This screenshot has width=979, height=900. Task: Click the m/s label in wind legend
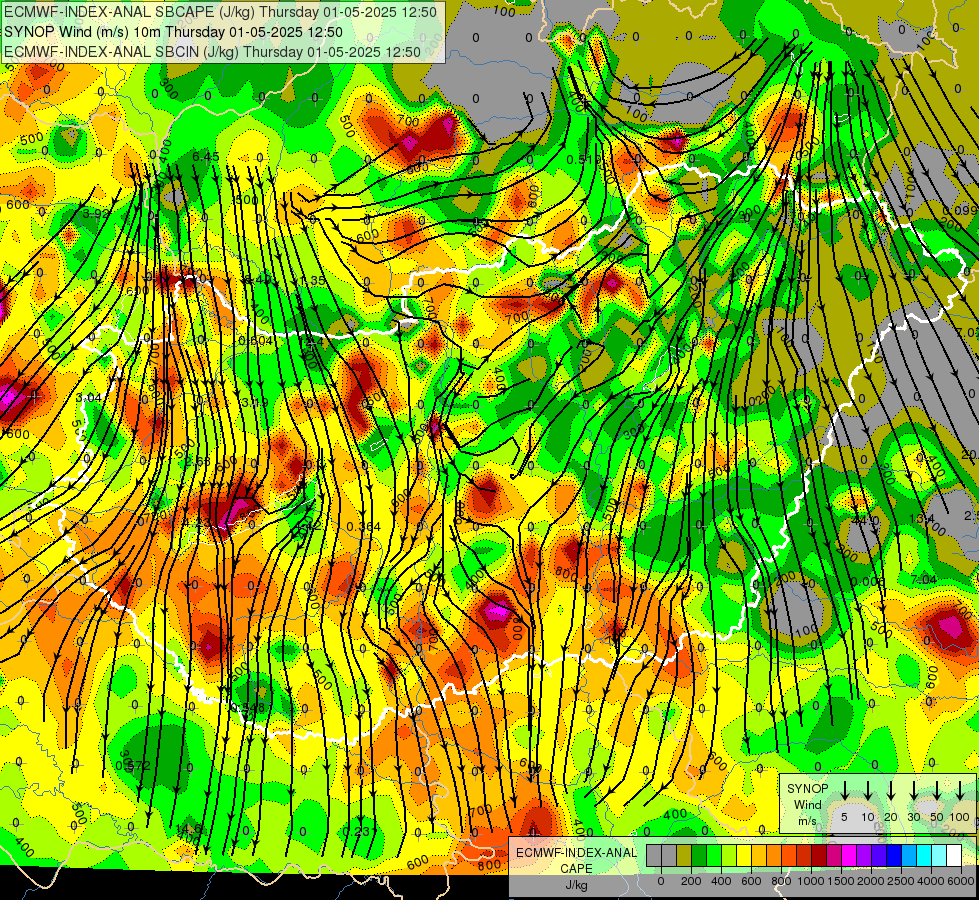click(x=807, y=821)
